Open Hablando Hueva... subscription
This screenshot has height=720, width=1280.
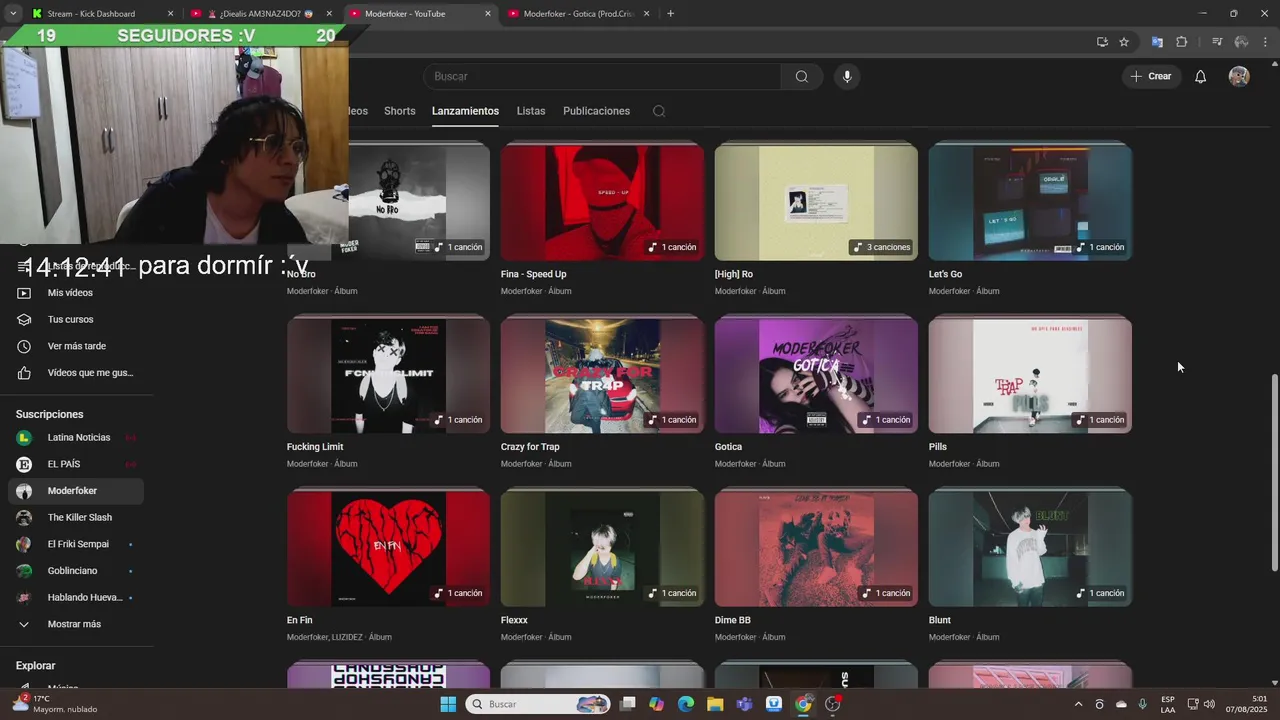pyautogui.click(x=76, y=597)
